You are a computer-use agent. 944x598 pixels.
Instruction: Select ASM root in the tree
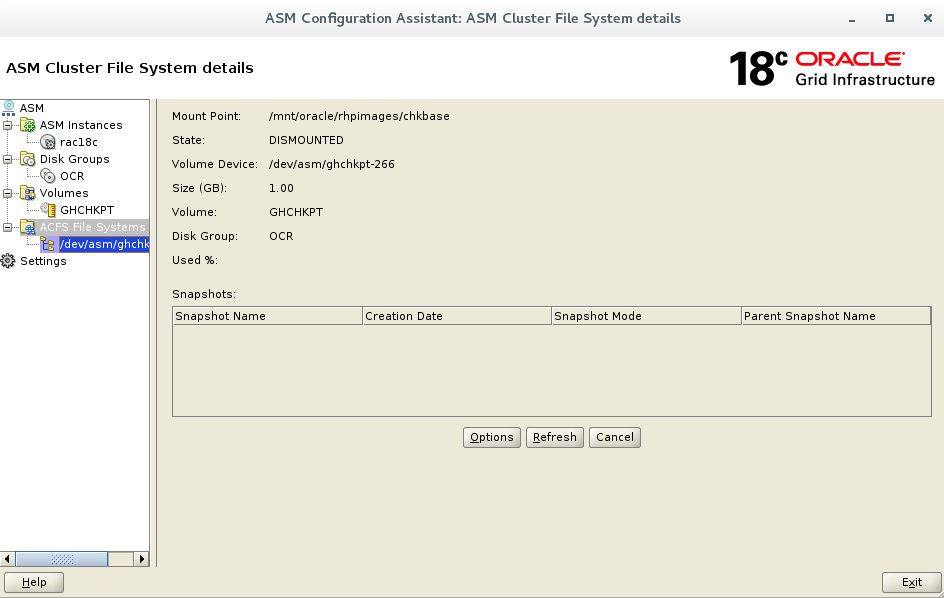(32, 108)
